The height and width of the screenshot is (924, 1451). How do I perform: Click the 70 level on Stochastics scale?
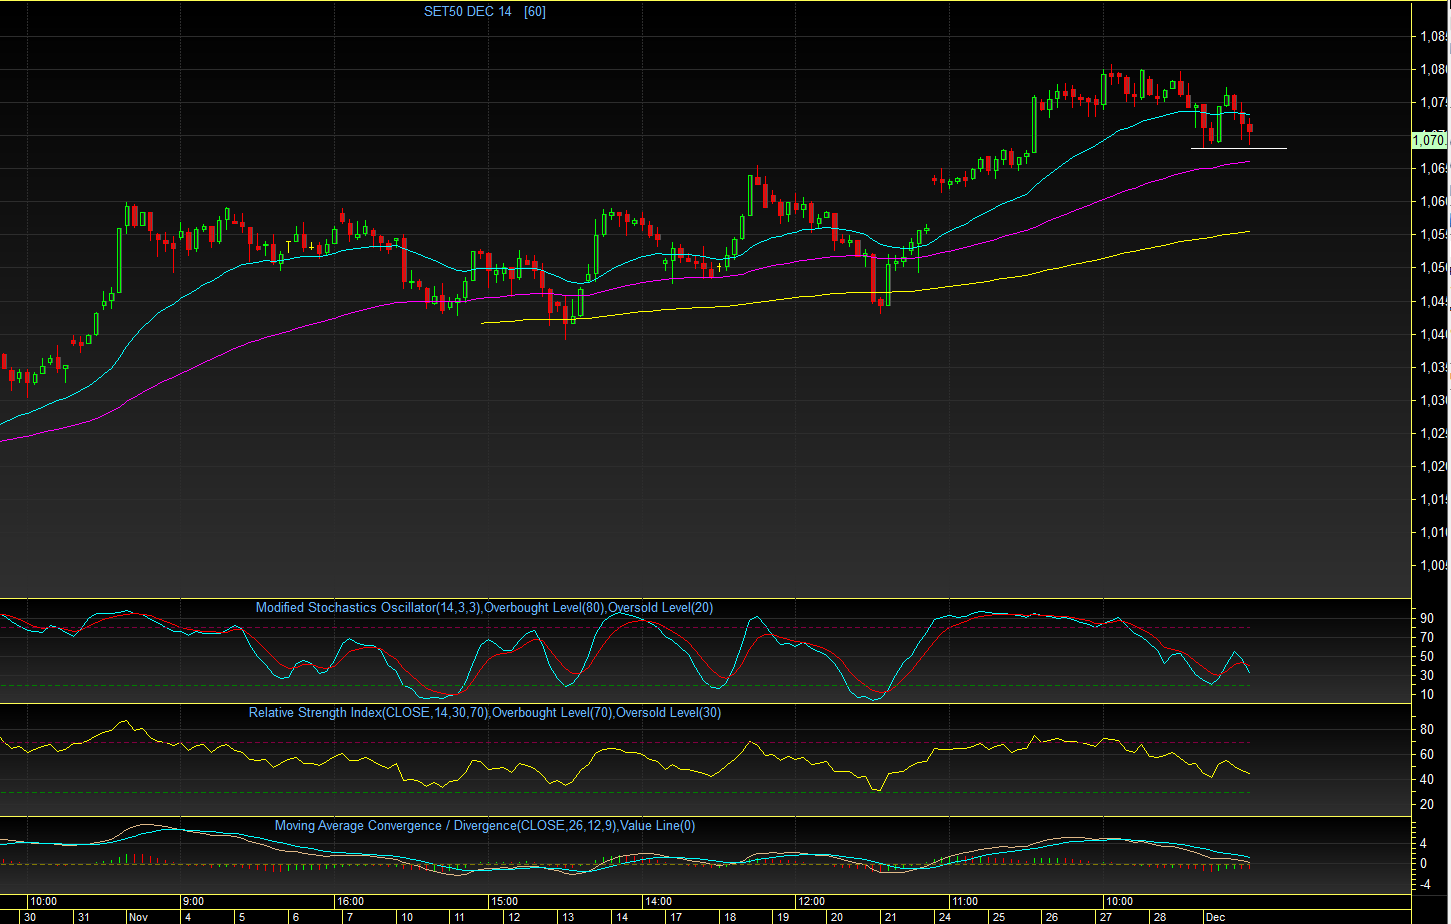pyautogui.click(x=1427, y=637)
